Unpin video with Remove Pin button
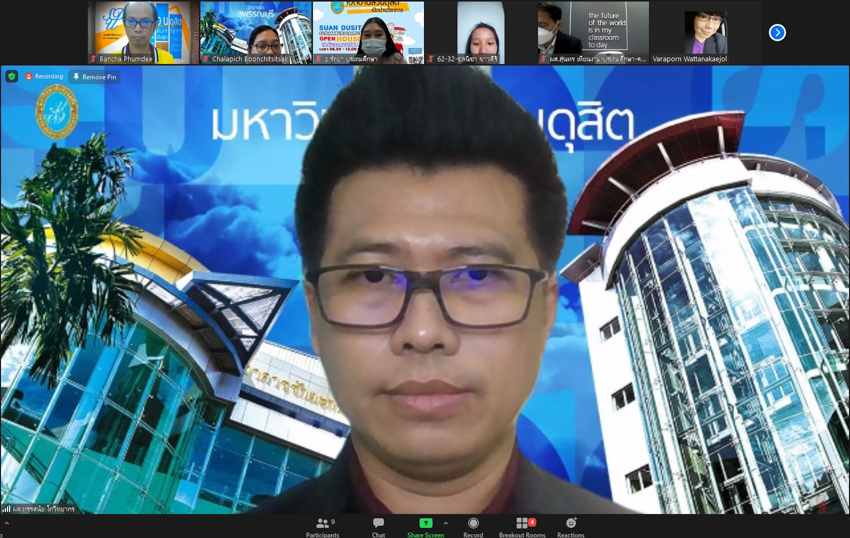This screenshot has height=538, width=850. click(x=95, y=77)
